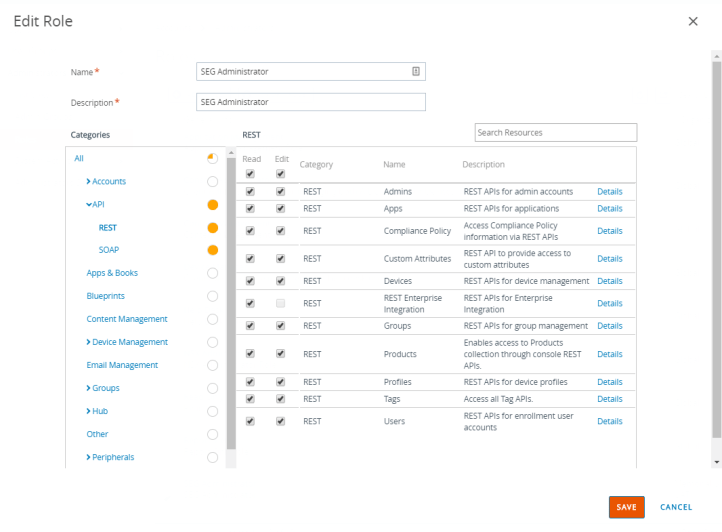The width and height of the screenshot is (722, 532).
Task: Click the orange SAVE button
Action: pos(626,507)
